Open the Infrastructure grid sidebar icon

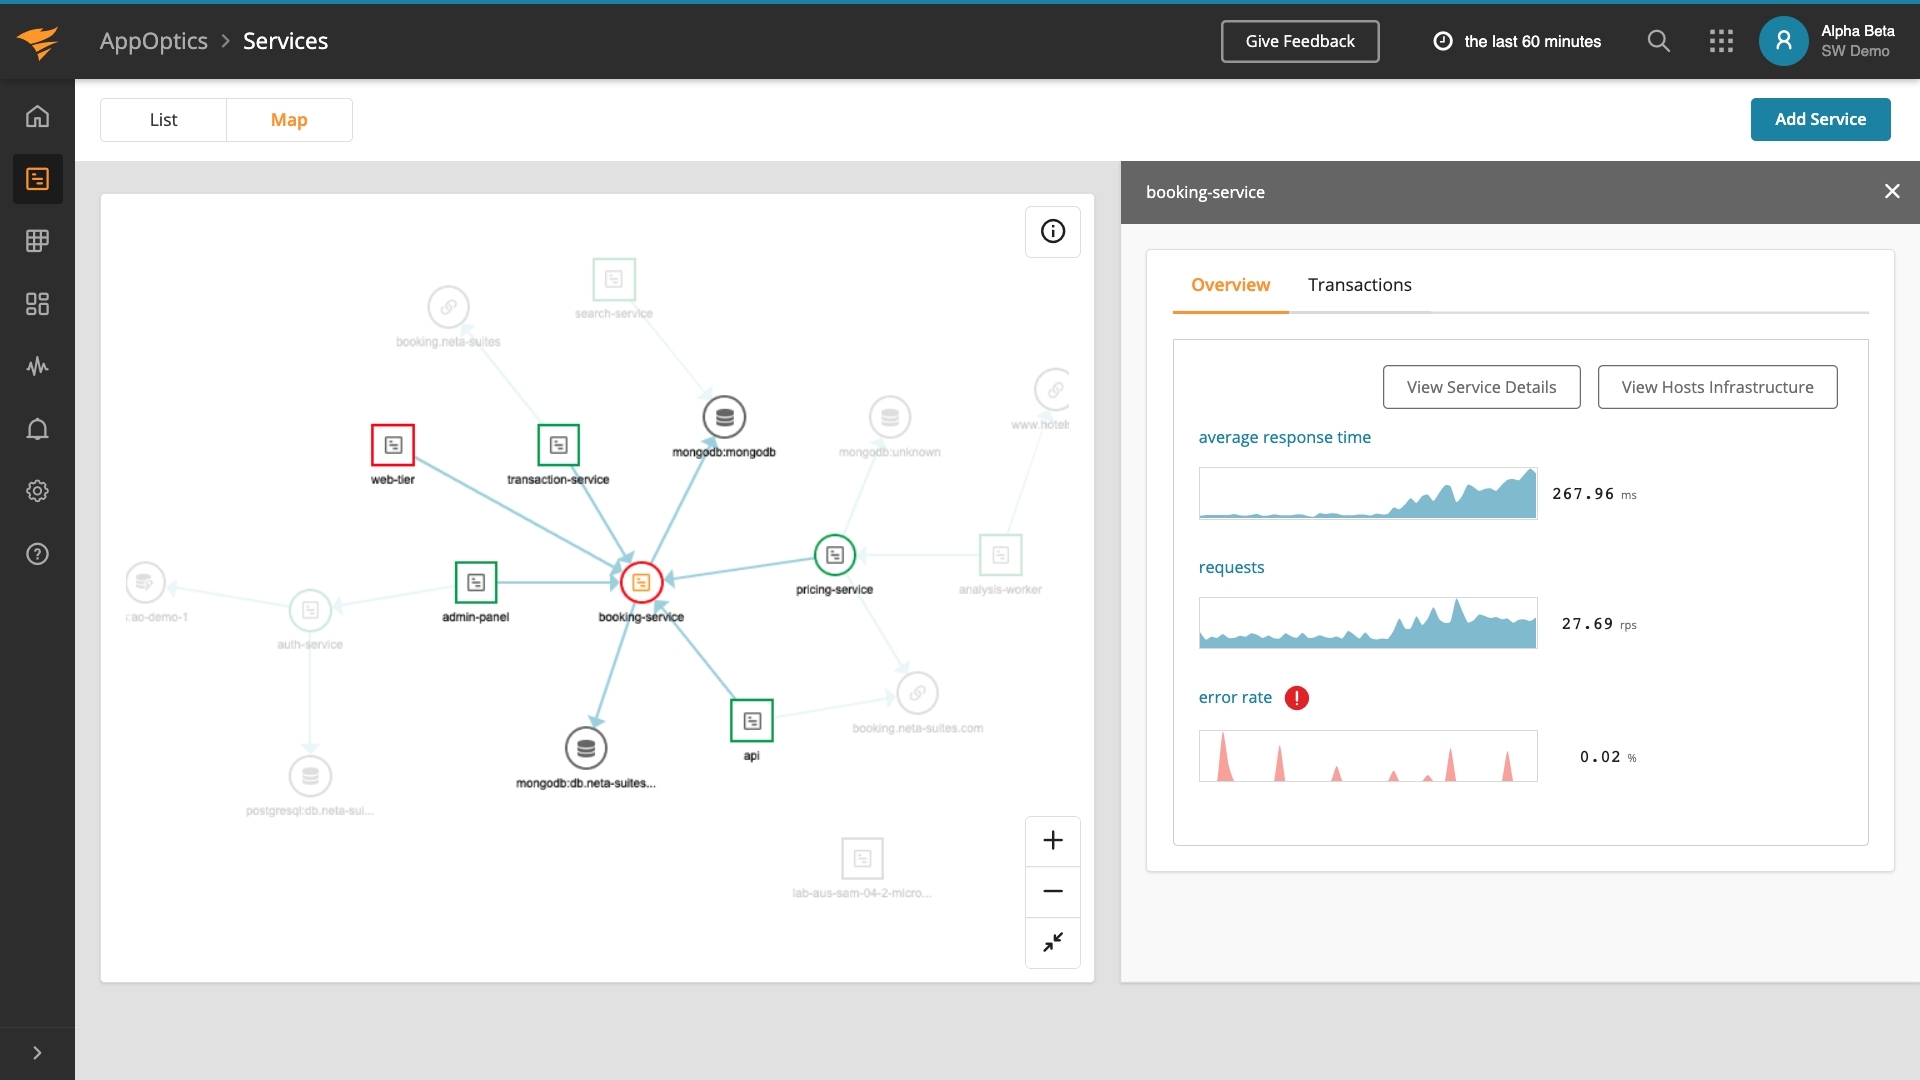tap(37, 241)
